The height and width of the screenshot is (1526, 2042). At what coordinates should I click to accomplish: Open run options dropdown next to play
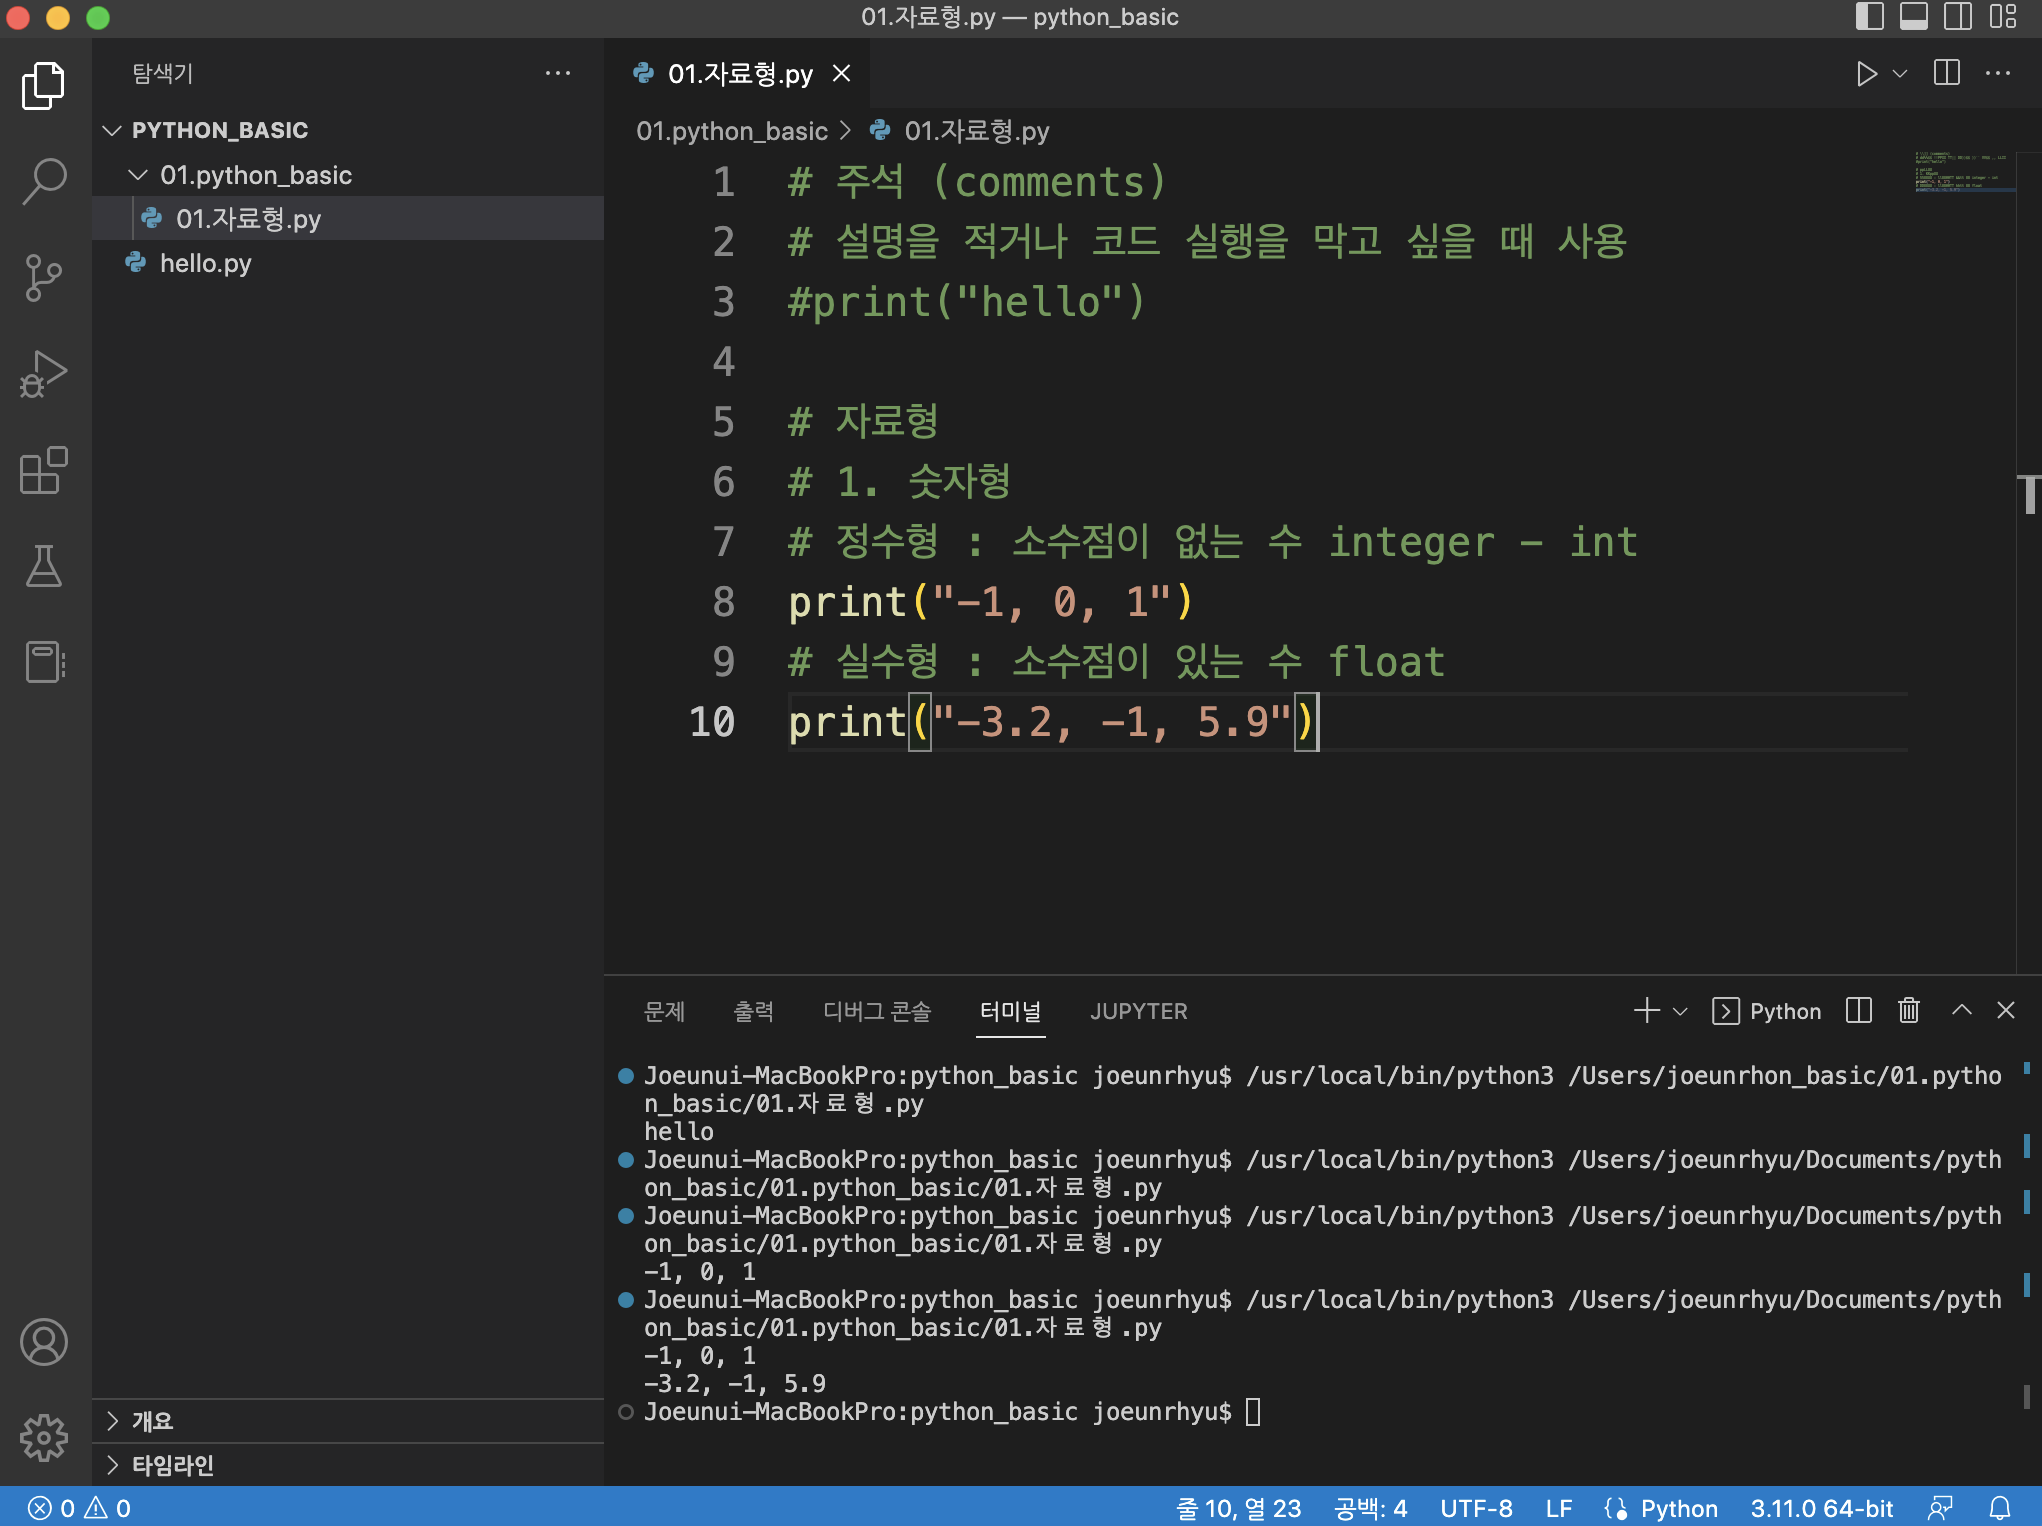(1900, 74)
